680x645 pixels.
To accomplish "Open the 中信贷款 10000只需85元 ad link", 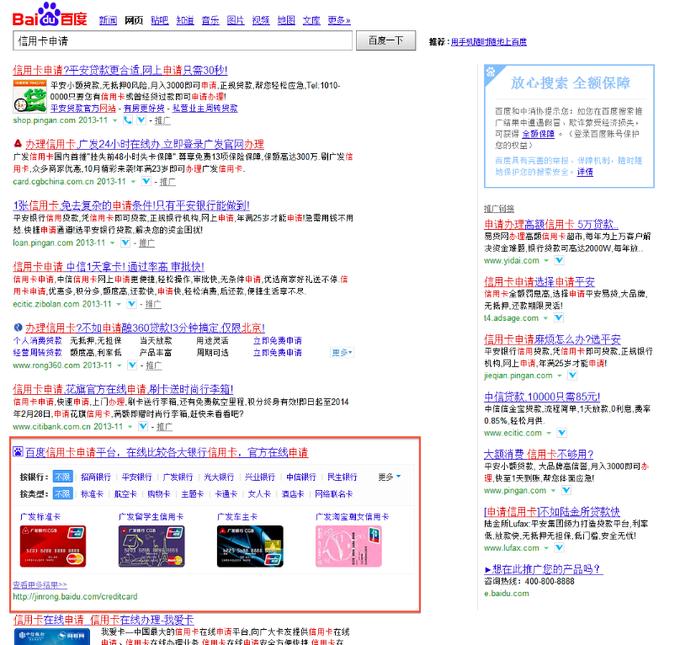I will pyautogui.click(x=542, y=396).
